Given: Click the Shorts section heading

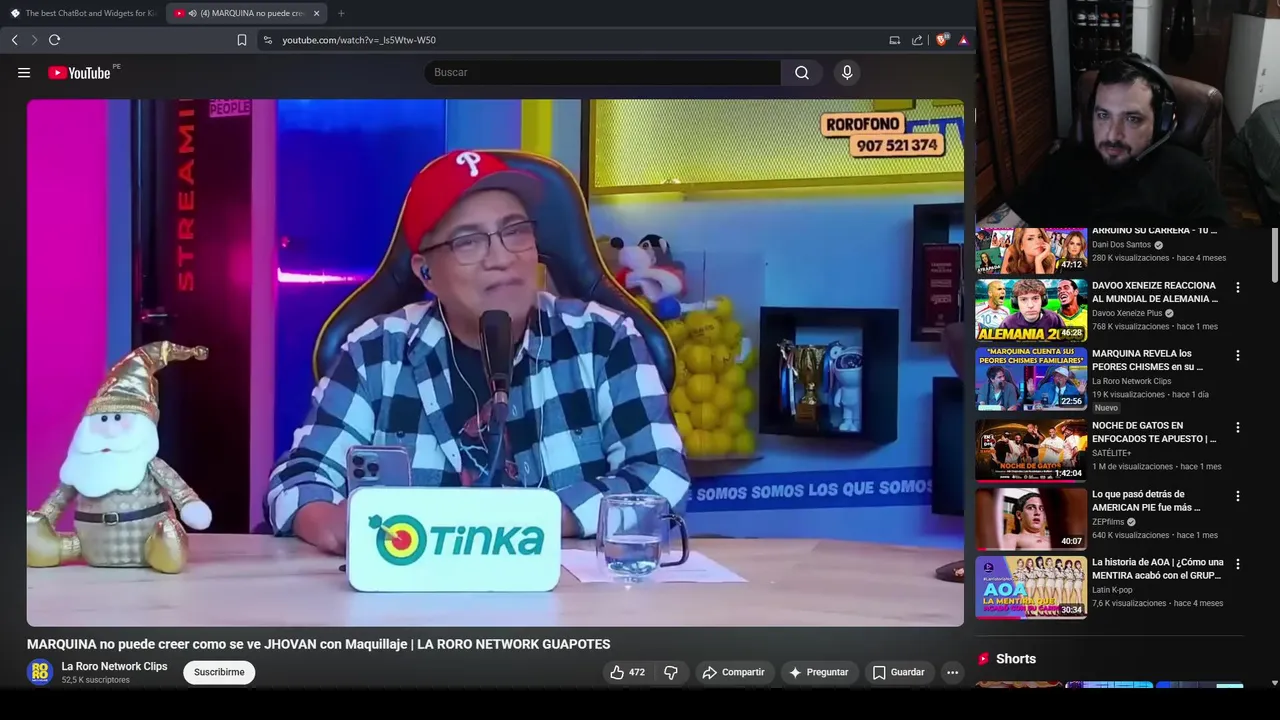Looking at the screenshot, I should pos(1016,659).
